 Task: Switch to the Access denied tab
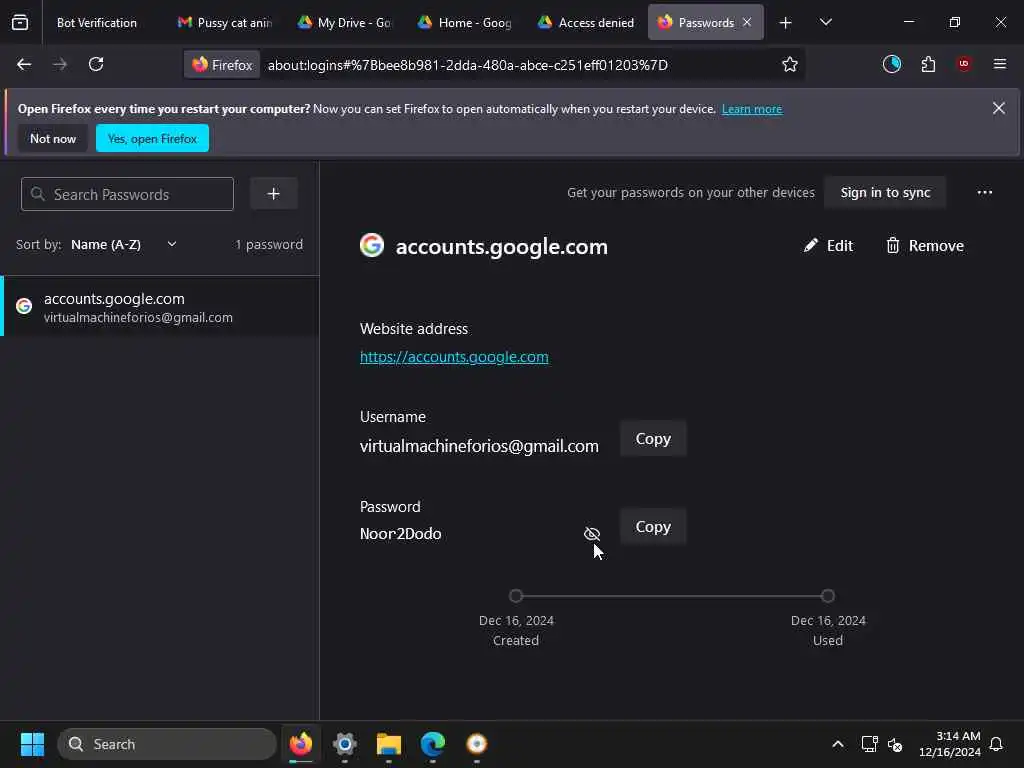click(586, 23)
